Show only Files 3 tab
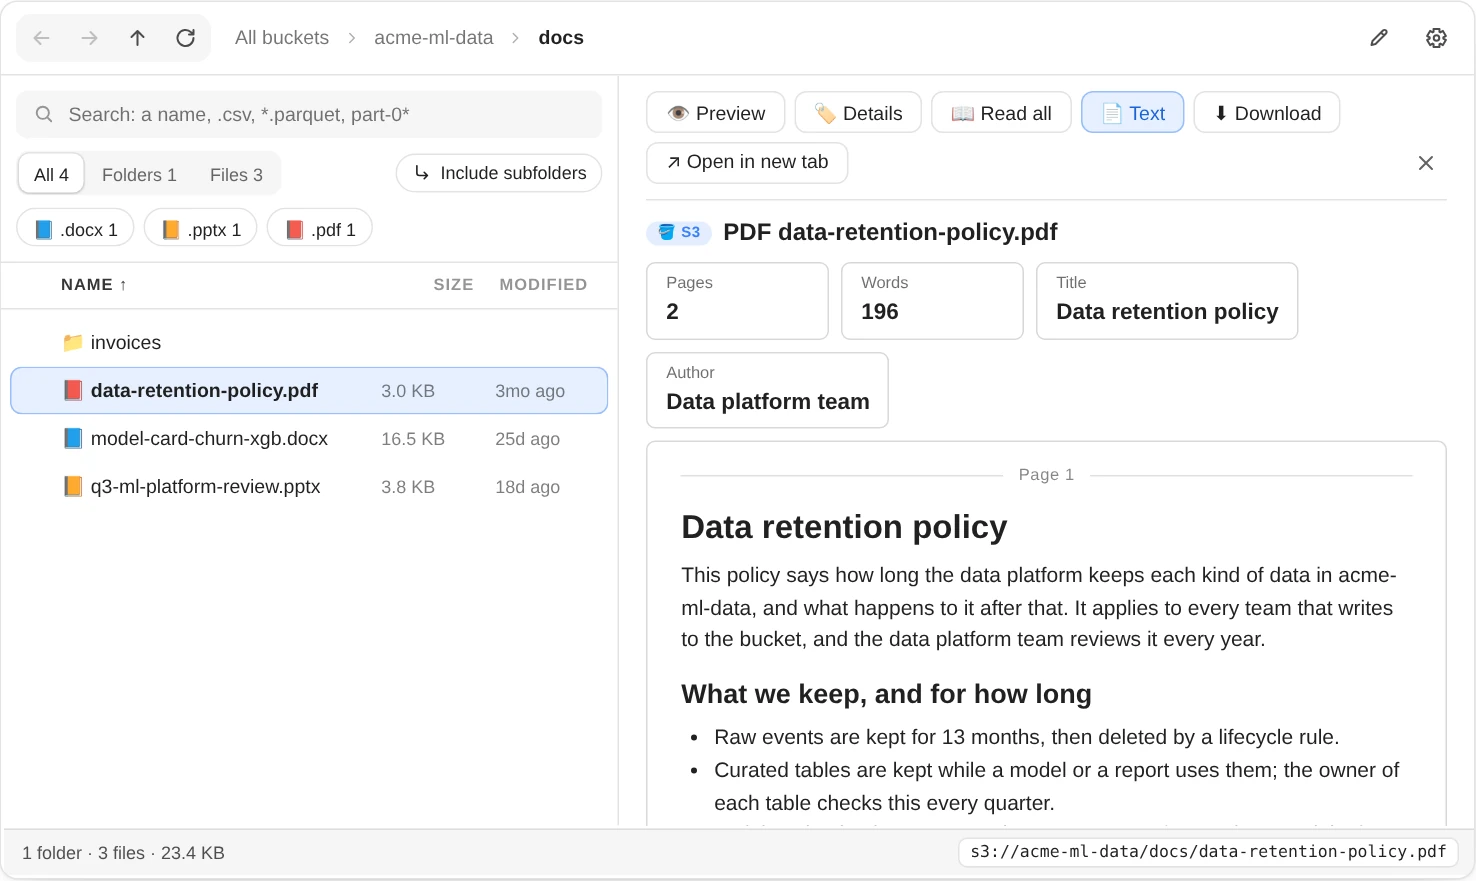This screenshot has width=1476, height=881. point(236,175)
